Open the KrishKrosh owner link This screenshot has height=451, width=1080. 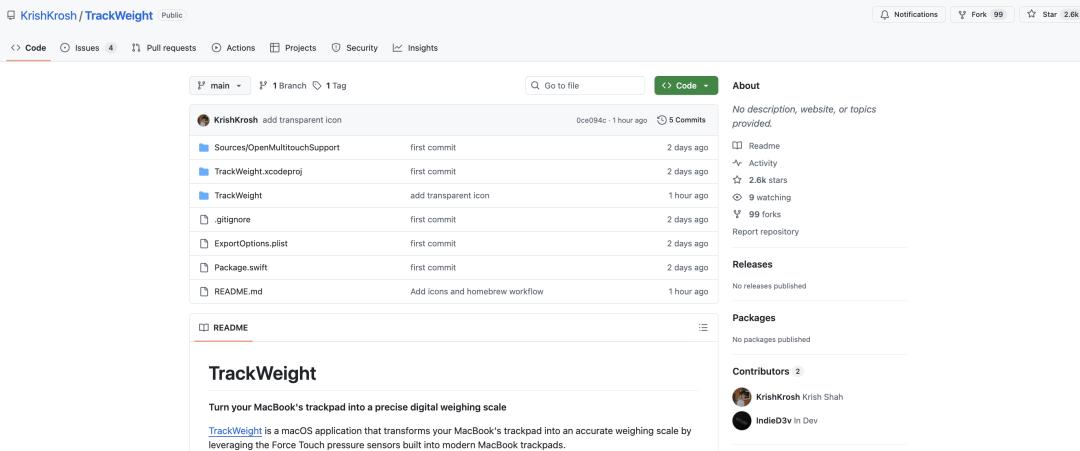pyautogui.click(x=48, y=15)
